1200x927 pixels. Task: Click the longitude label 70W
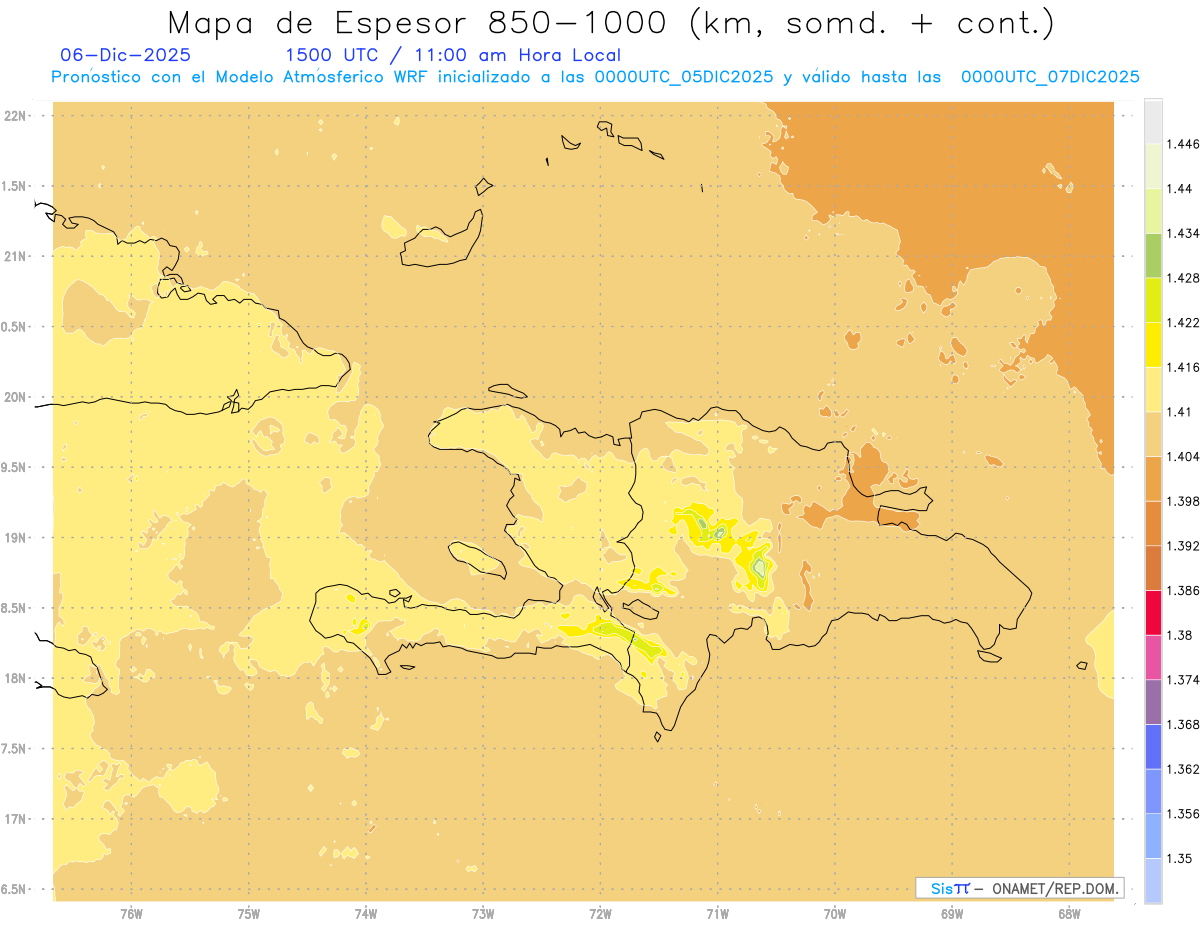(x=835, y=913)
